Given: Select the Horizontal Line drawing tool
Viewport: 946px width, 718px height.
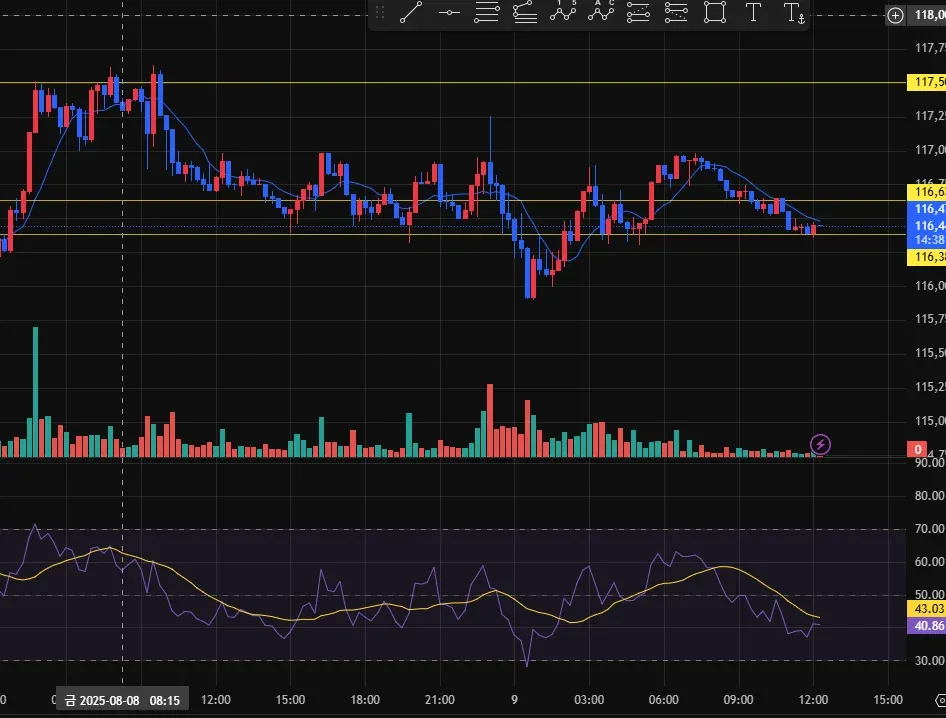Looking at the screenshot, I should click(449, 12).
